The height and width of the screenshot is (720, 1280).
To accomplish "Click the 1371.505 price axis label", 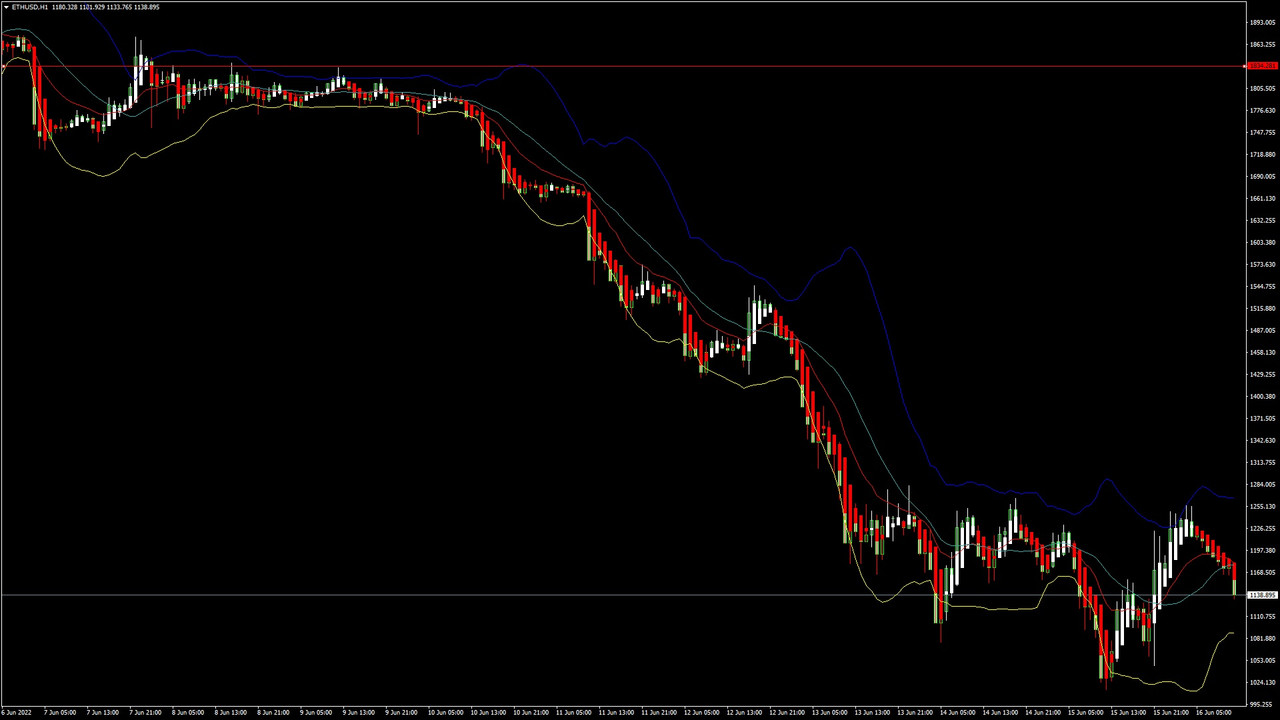I will tap(1262, 418).
